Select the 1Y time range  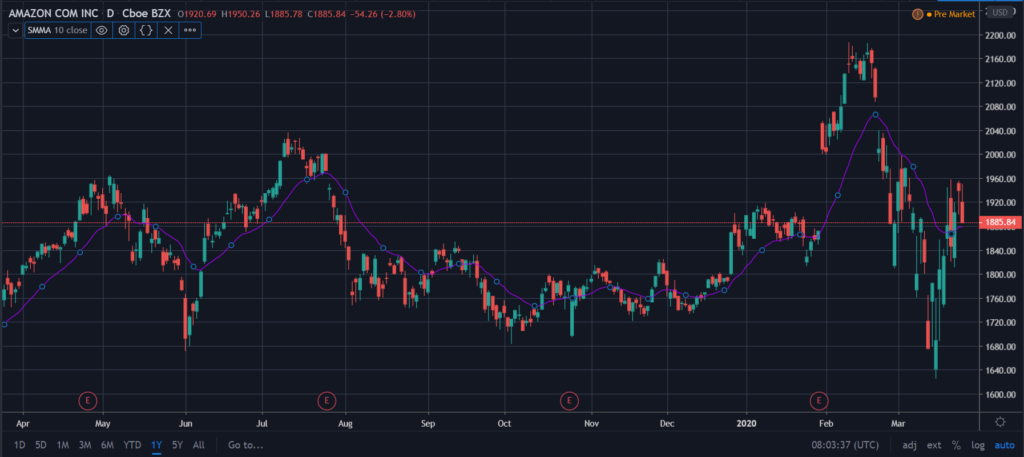pos(157,445)
